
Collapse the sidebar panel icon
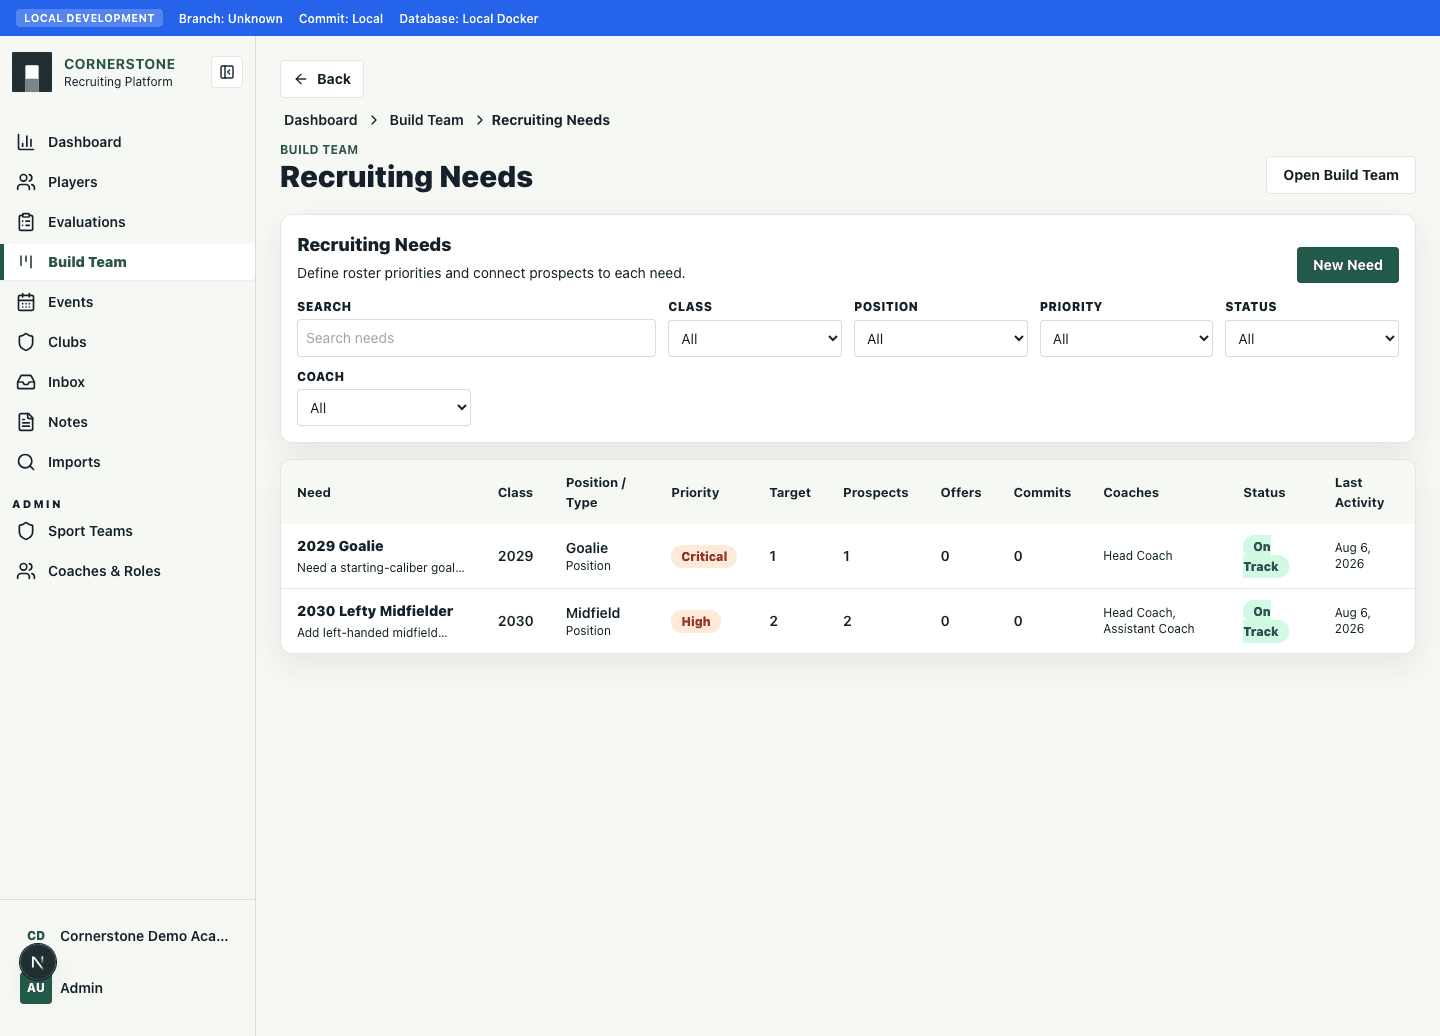[x=227, y=72]
